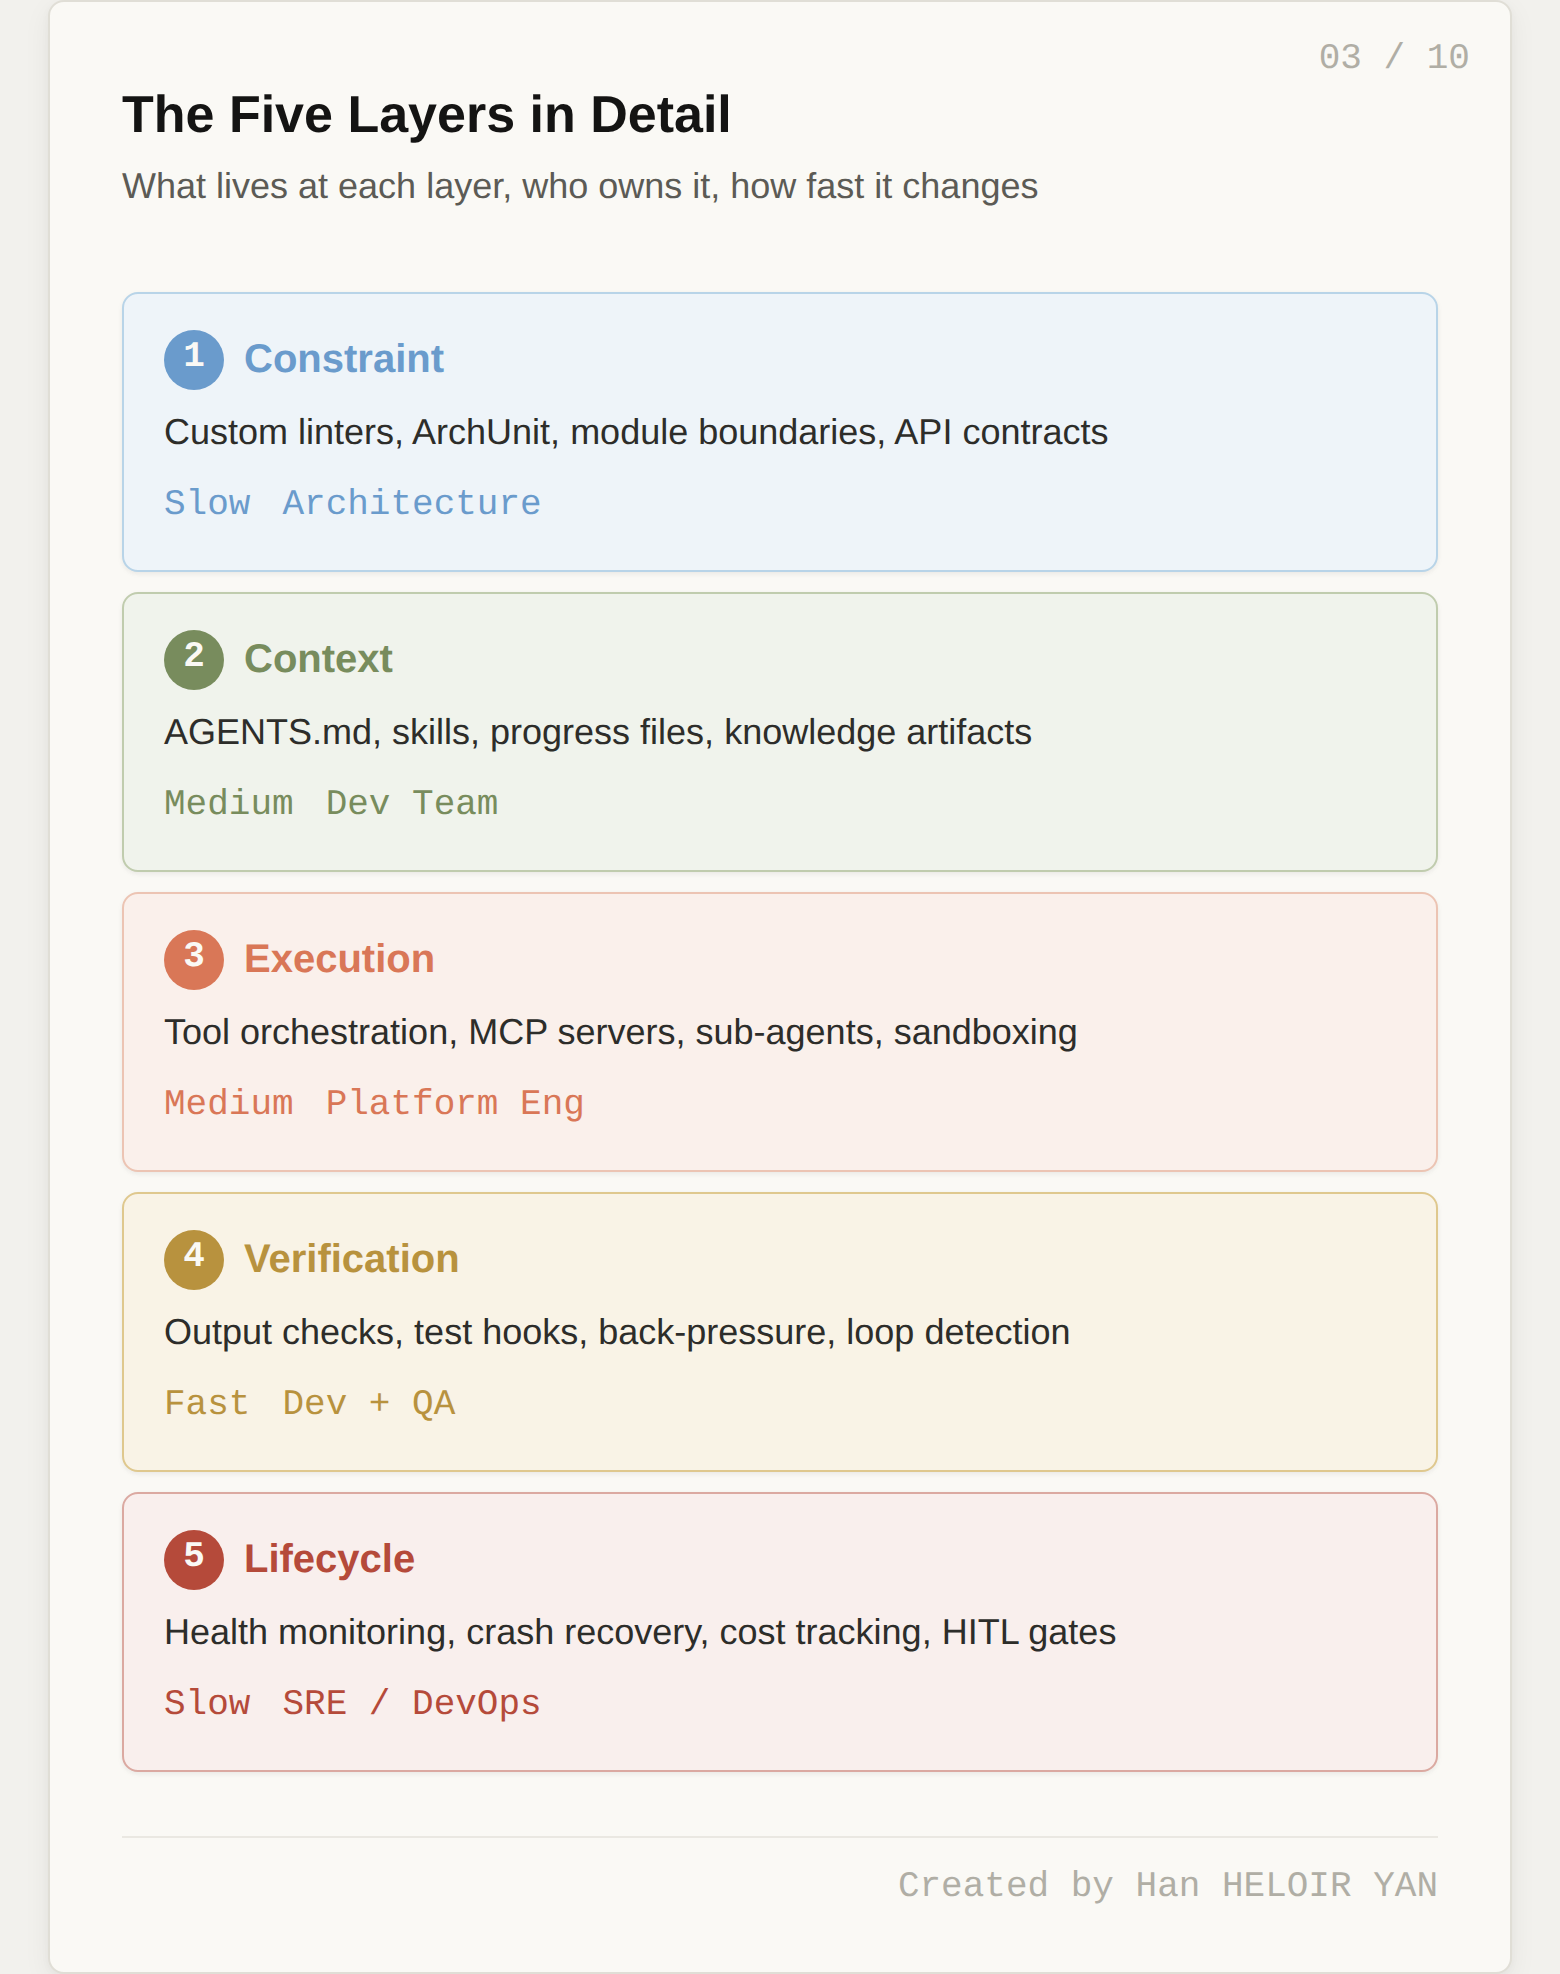1560x1974 pixels.
Task: Open the Lifecycle layer heading
Action: pyautogui.click(x=329, y=1559)
